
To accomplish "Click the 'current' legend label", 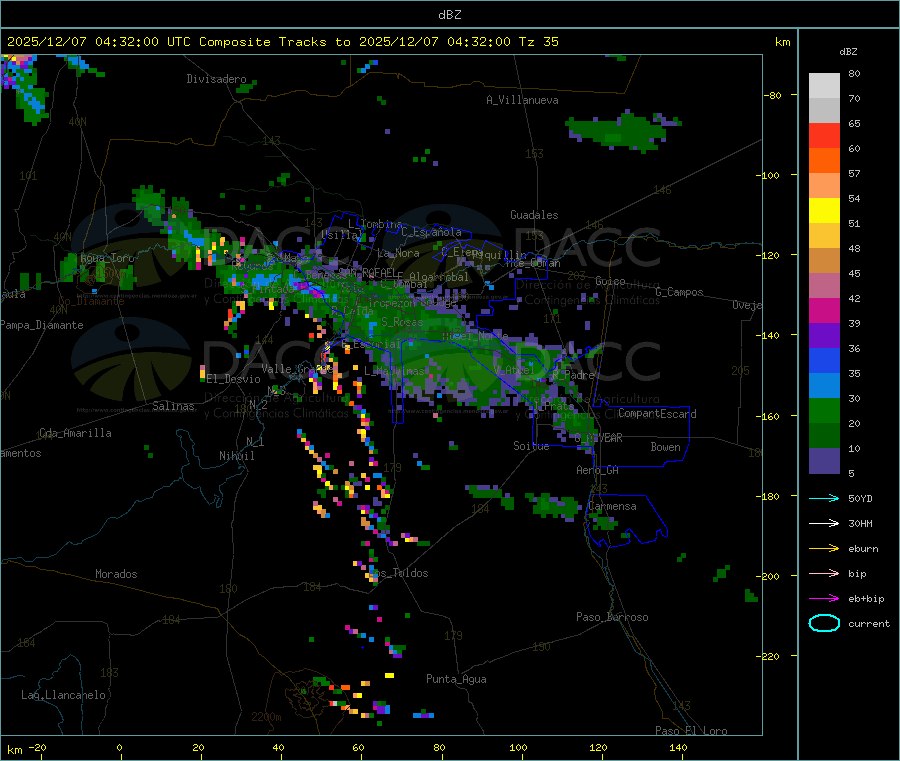I will pyautogui.click(x=869, y=623).
